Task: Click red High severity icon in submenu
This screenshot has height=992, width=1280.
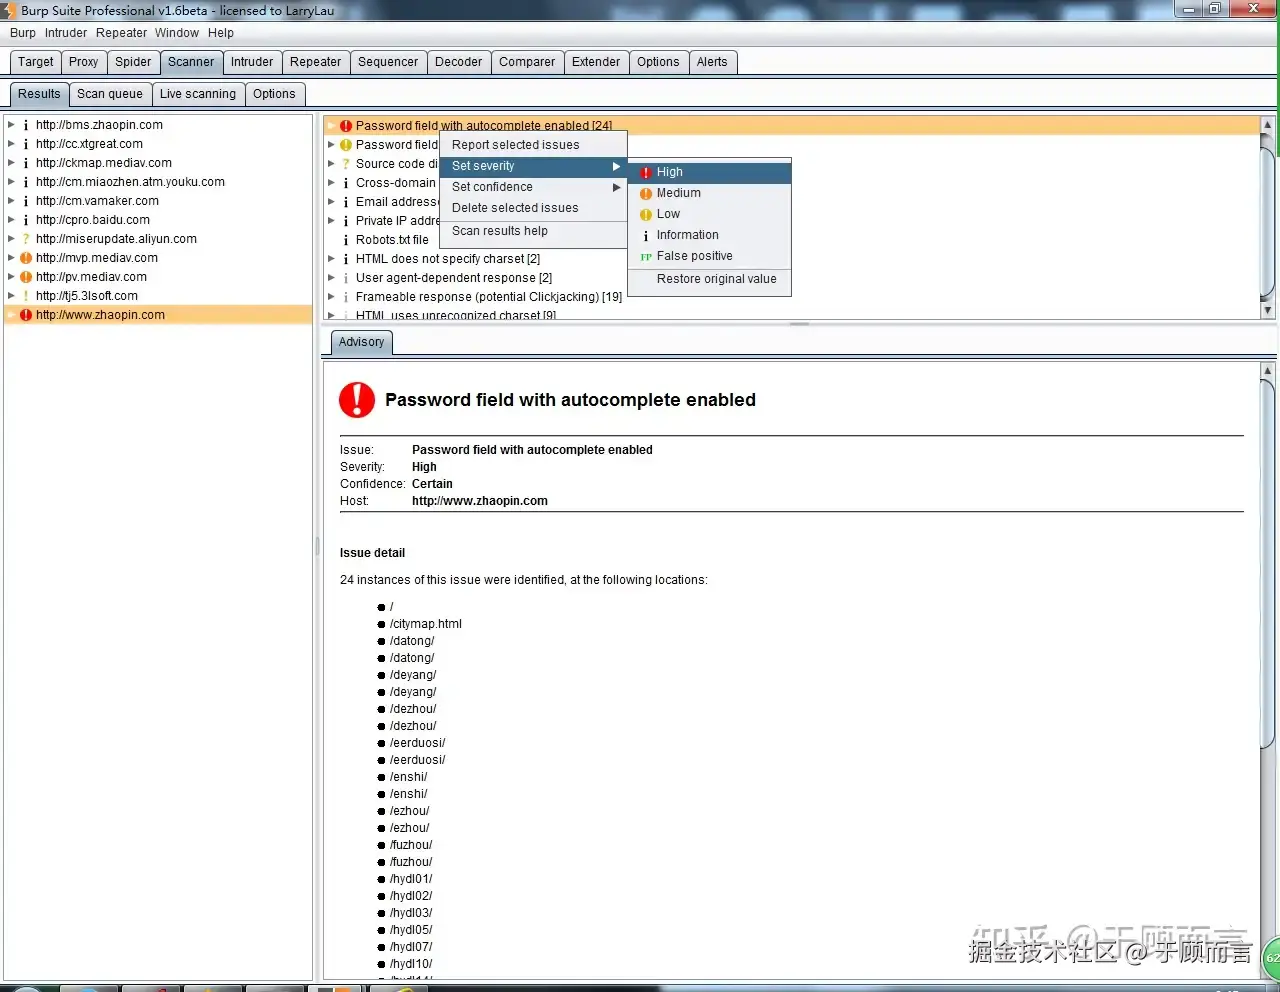Action: pyautogui.click(x=646, y=173)
